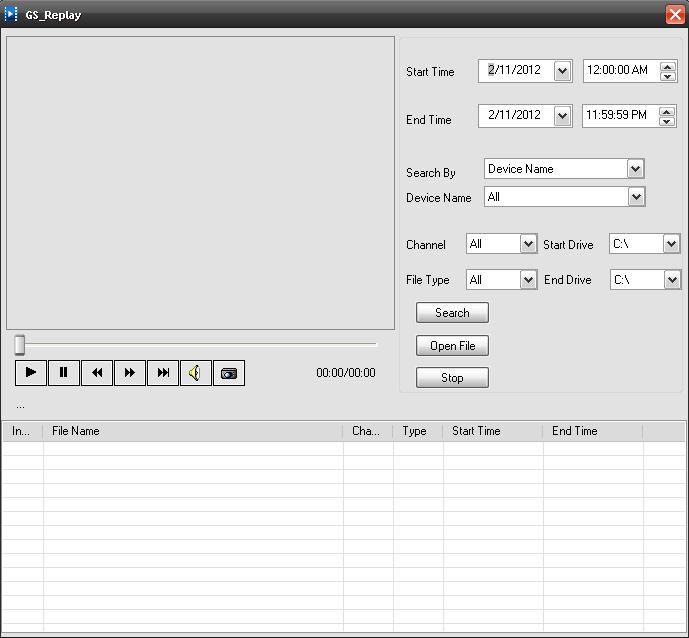Click the Stop button
The image size is (689, 638).
pos(452,378)
